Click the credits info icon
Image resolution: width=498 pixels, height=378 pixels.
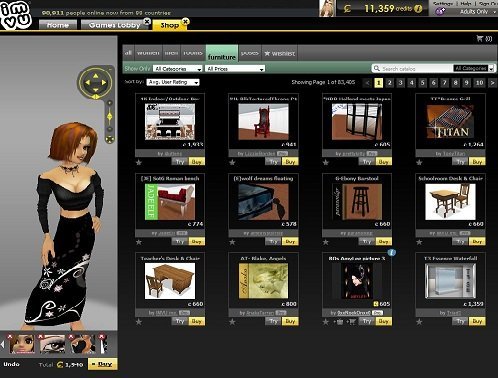[418, 9]
